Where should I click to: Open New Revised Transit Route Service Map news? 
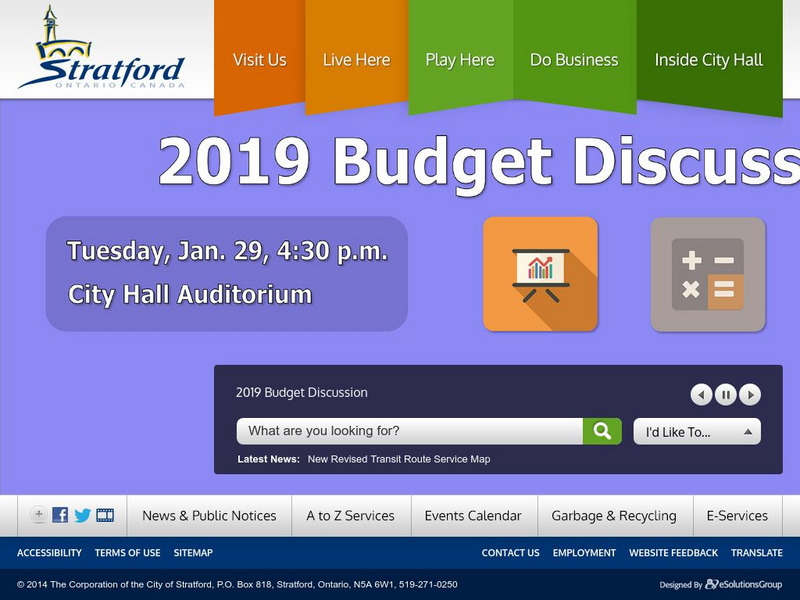point(399,459)
